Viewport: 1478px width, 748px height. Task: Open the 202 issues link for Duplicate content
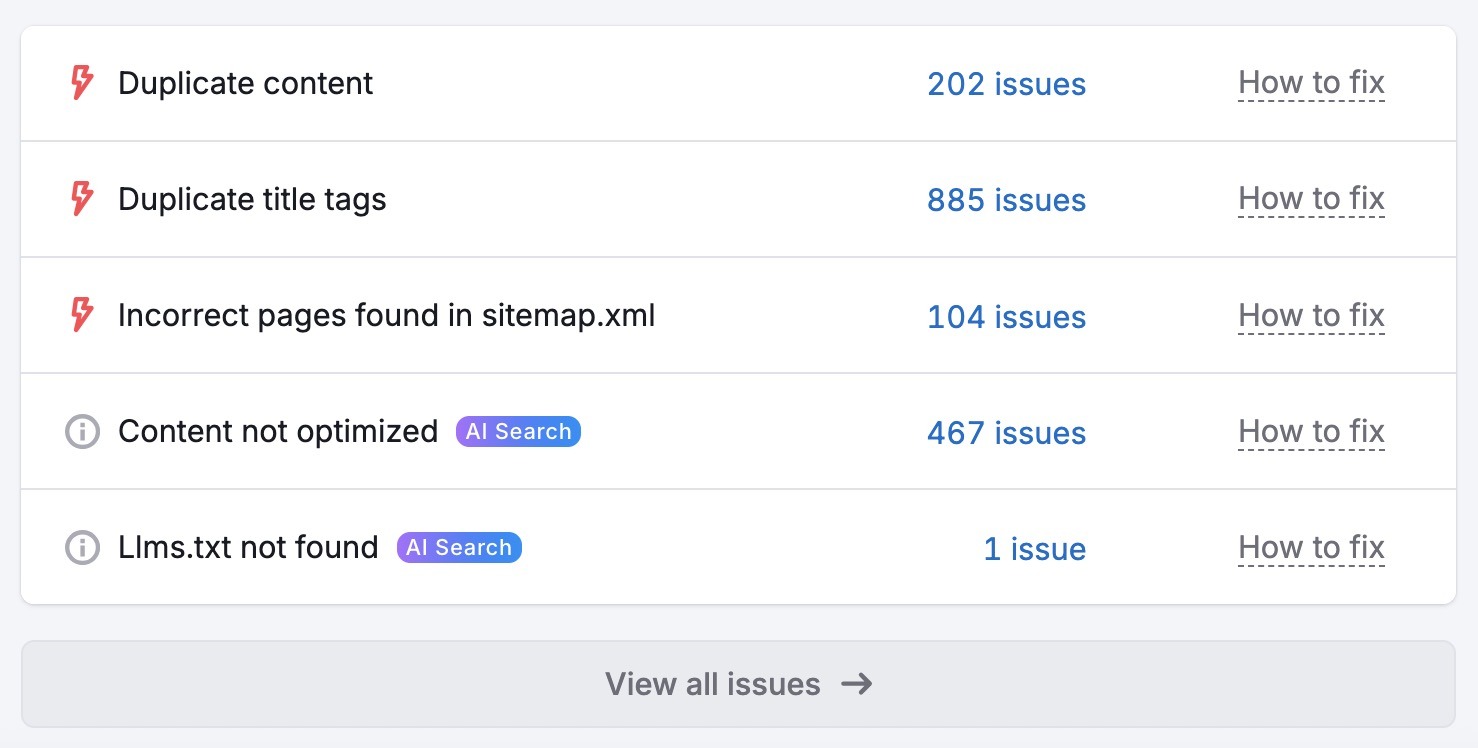(1005, 84)
